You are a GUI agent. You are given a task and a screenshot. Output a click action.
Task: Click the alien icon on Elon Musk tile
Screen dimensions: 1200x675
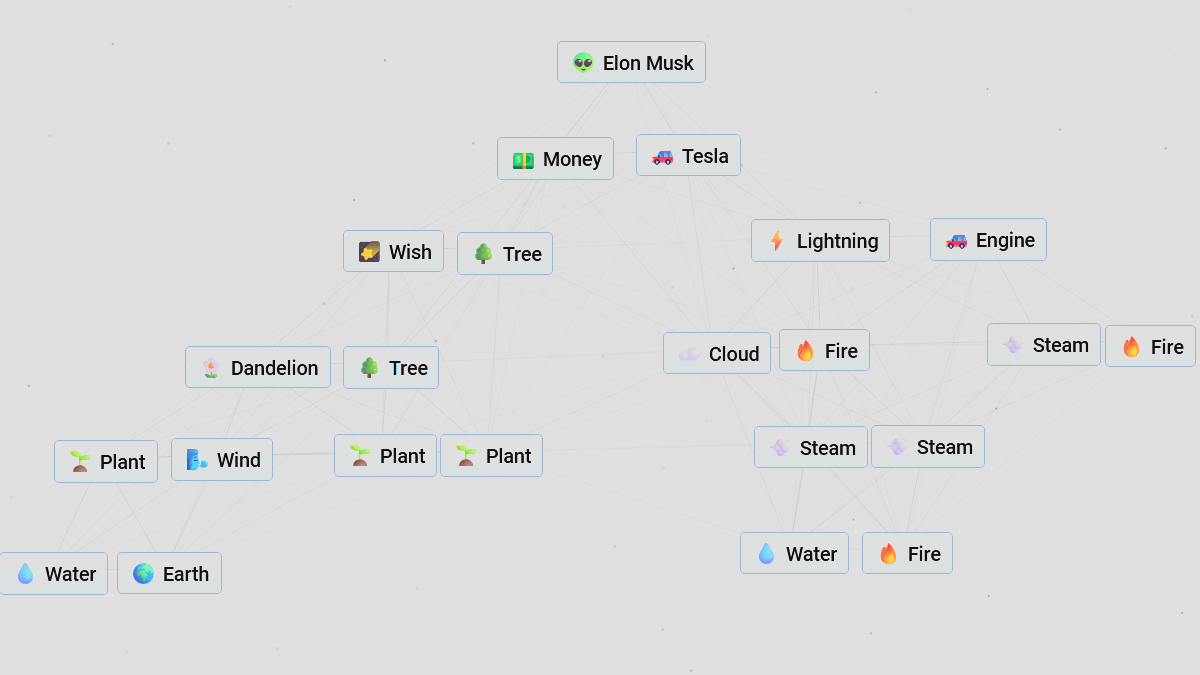581,62
